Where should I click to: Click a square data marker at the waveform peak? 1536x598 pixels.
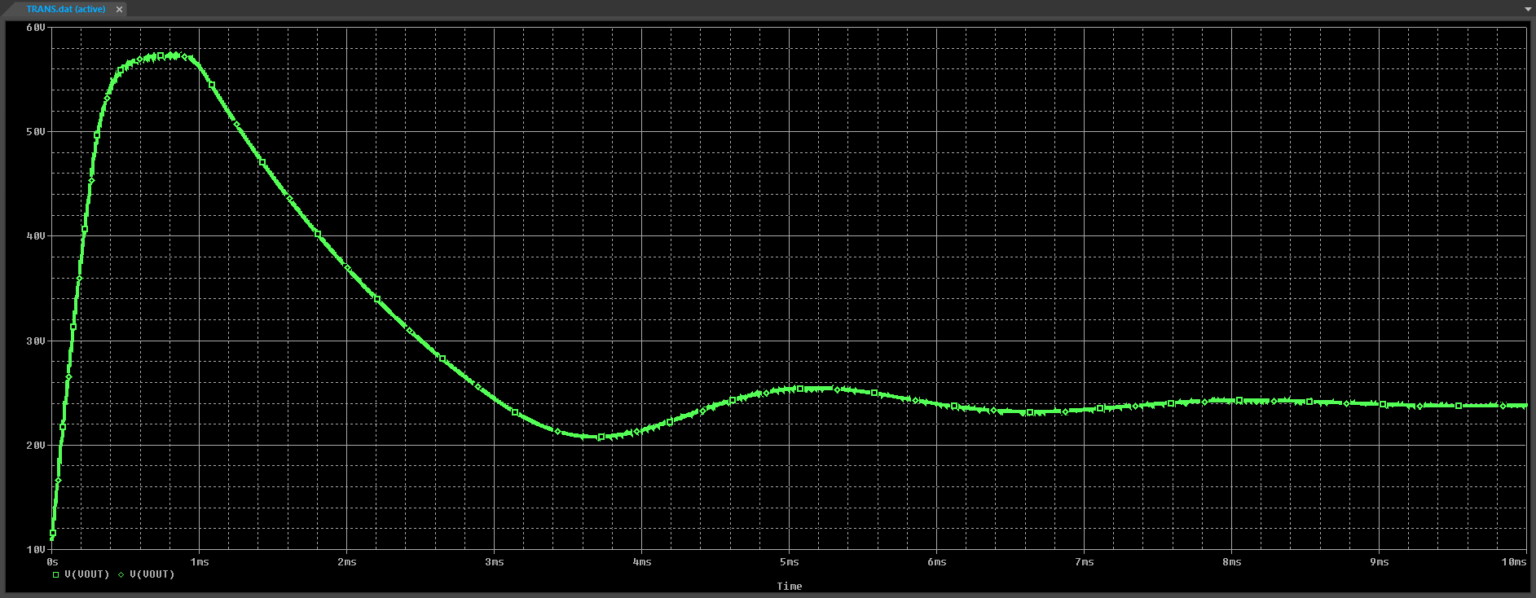(160, 55)
